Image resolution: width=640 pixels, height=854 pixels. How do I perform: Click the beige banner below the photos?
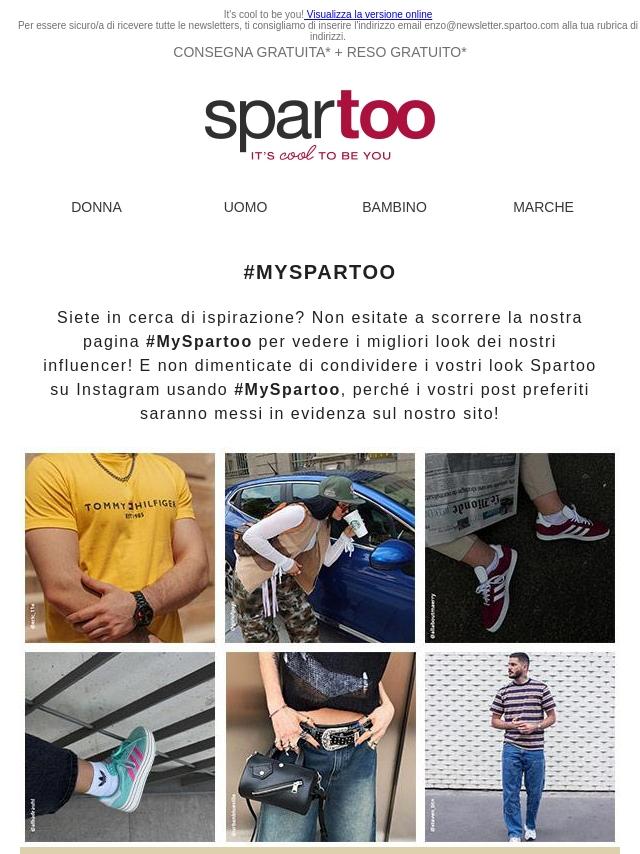320,850
